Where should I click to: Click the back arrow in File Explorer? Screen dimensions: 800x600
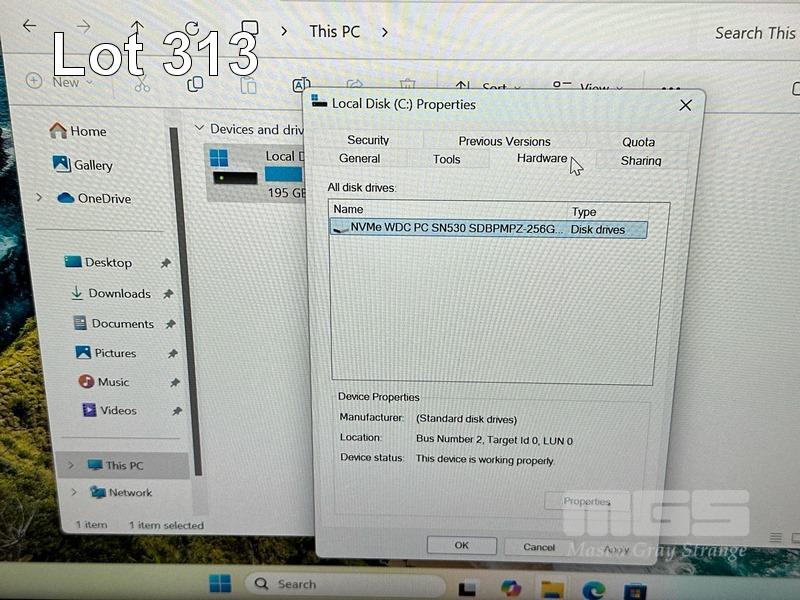30,27
